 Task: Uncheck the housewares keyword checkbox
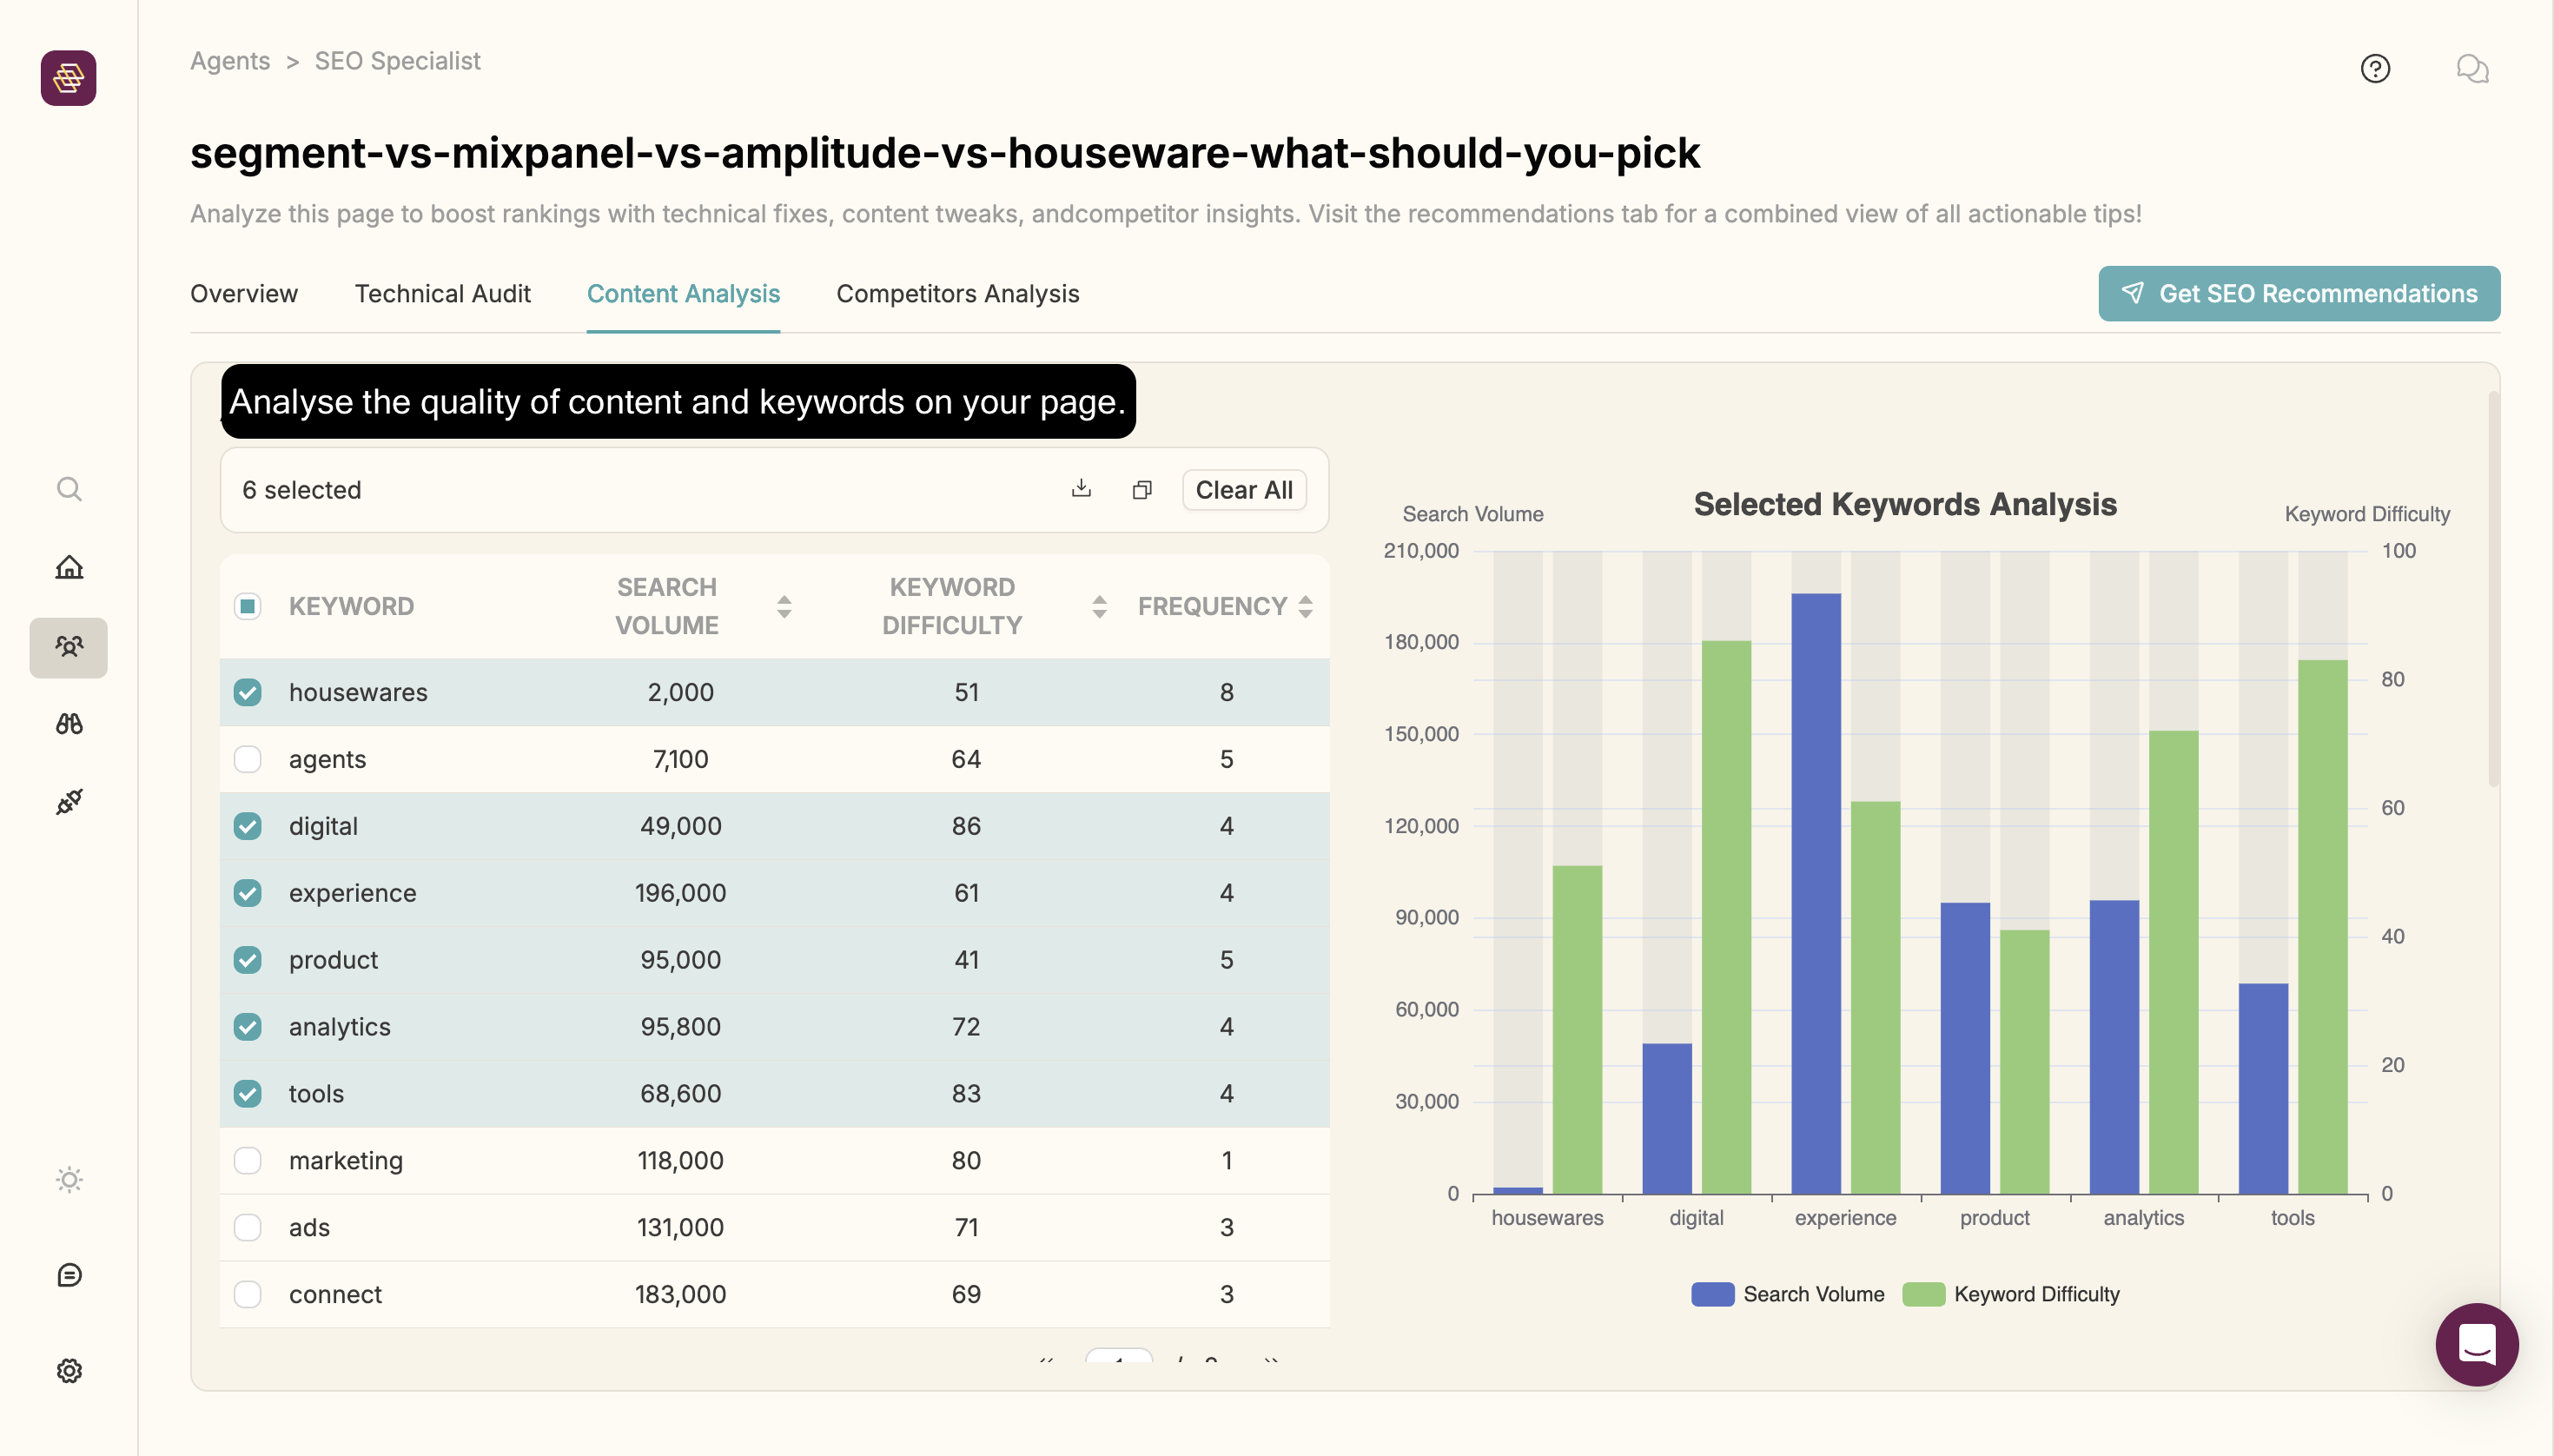pos(248,692)
